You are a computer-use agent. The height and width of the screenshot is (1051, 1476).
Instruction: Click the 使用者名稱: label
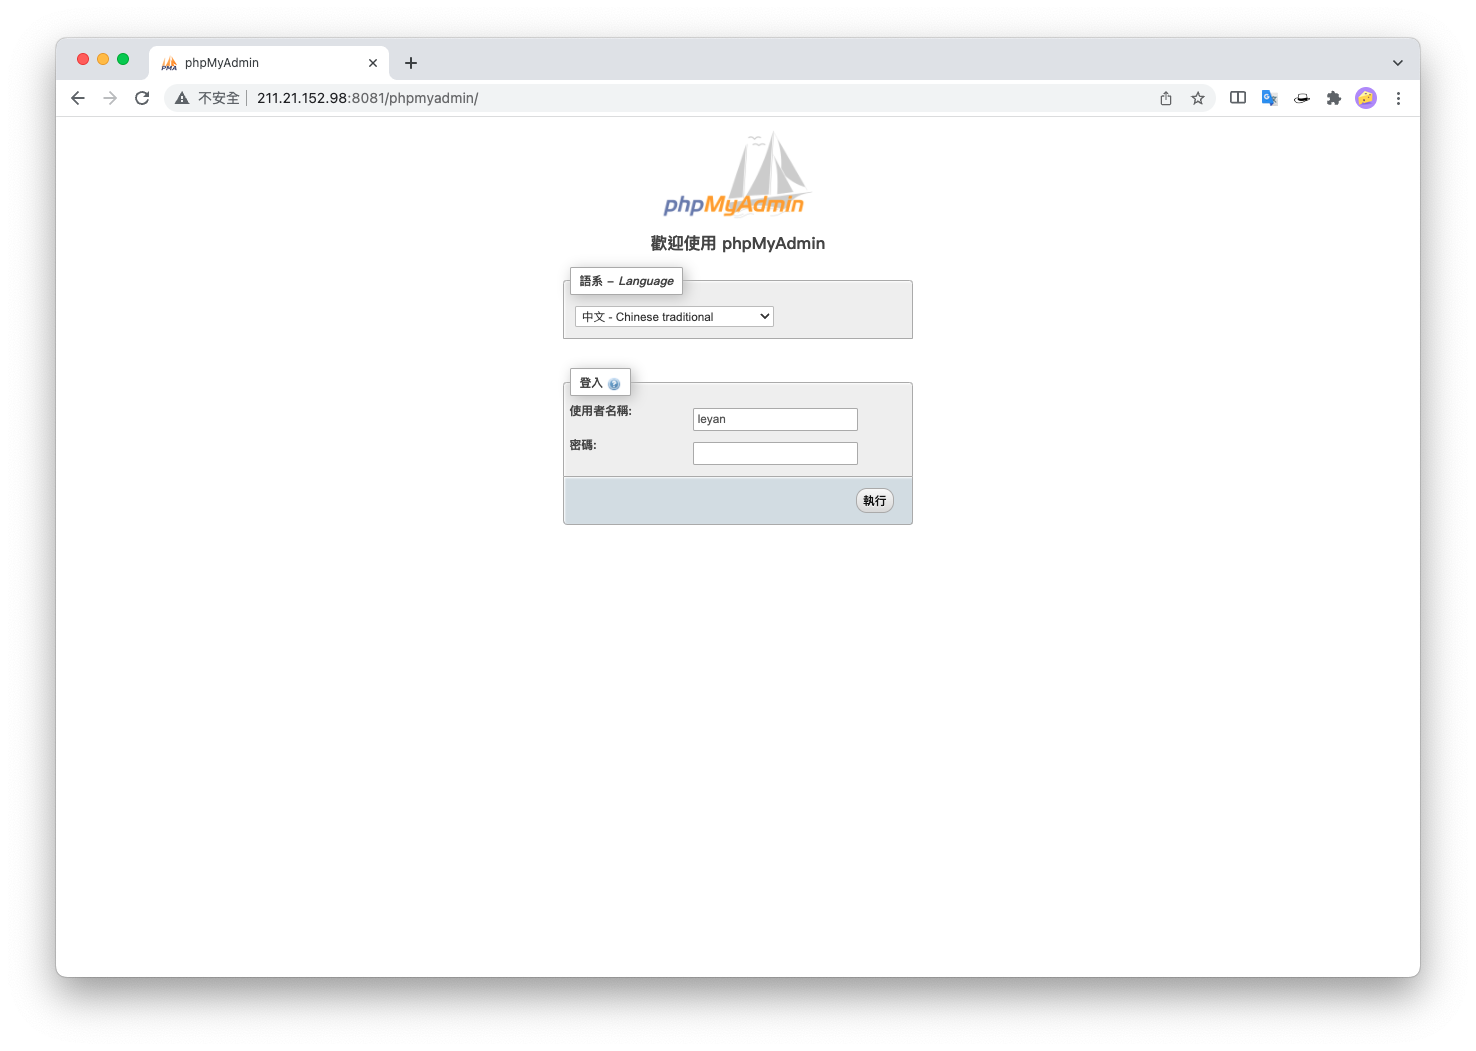coord(601,411)
